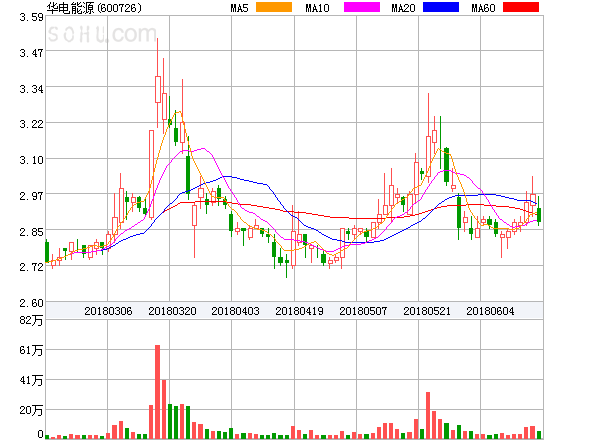The image size is (600, 440).
Task: Click the MA60 legend label
Action: click(x=483, y=8)
